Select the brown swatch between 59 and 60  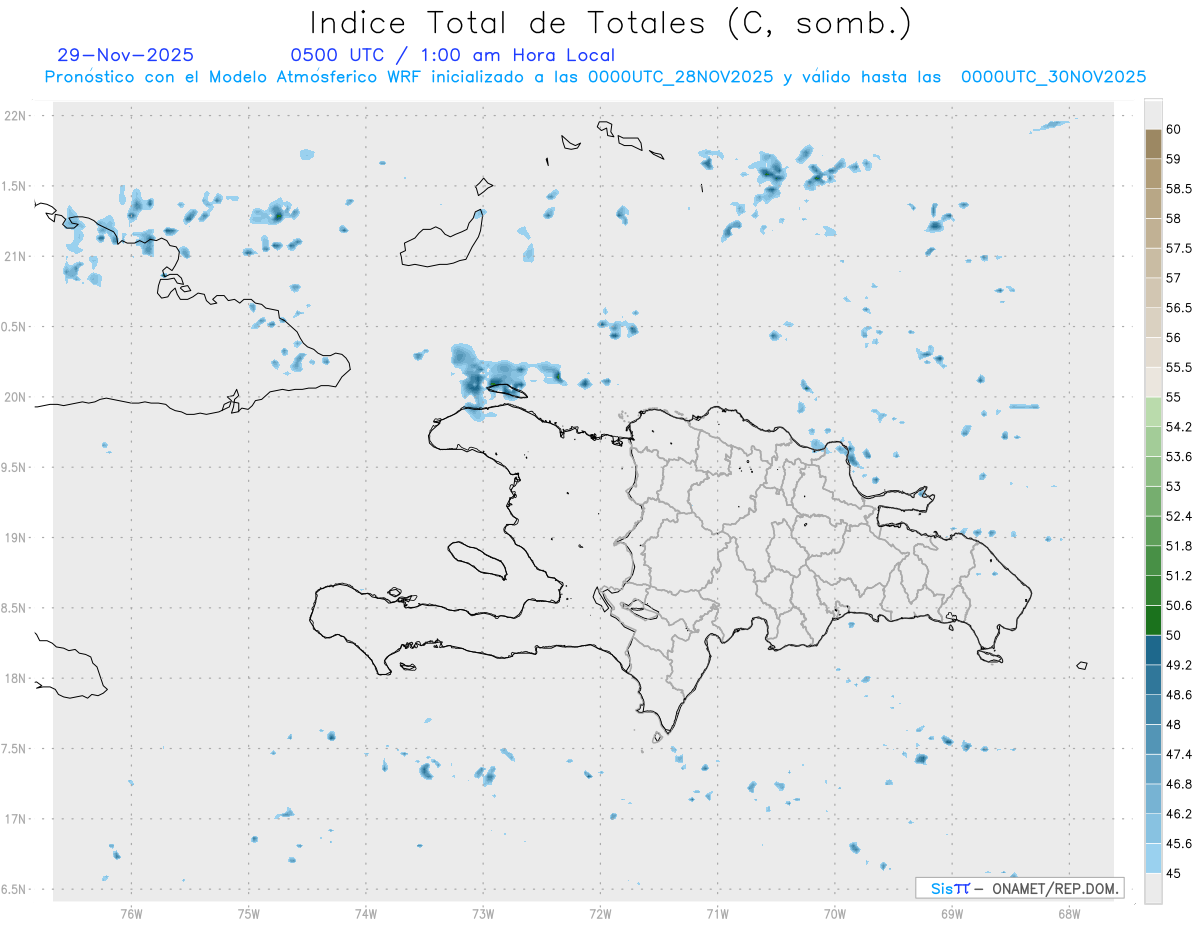click(1153, 144)
